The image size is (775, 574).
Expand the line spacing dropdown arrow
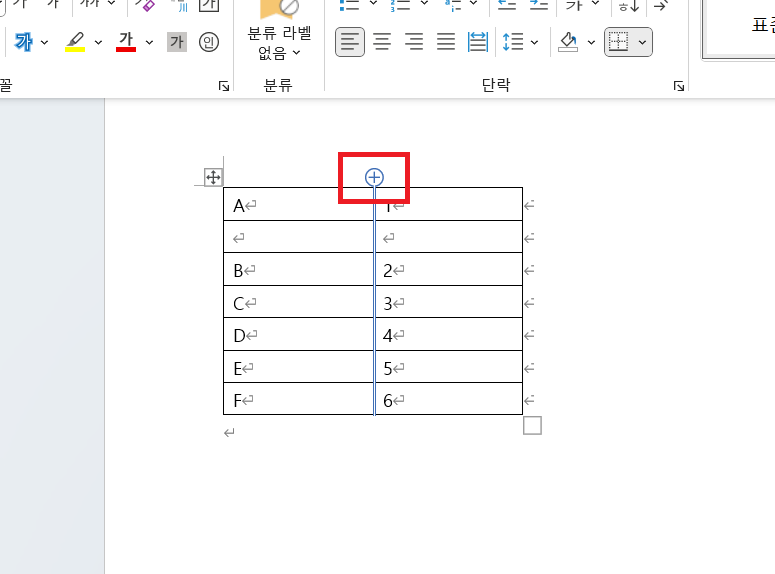click(x=534, y=43)
